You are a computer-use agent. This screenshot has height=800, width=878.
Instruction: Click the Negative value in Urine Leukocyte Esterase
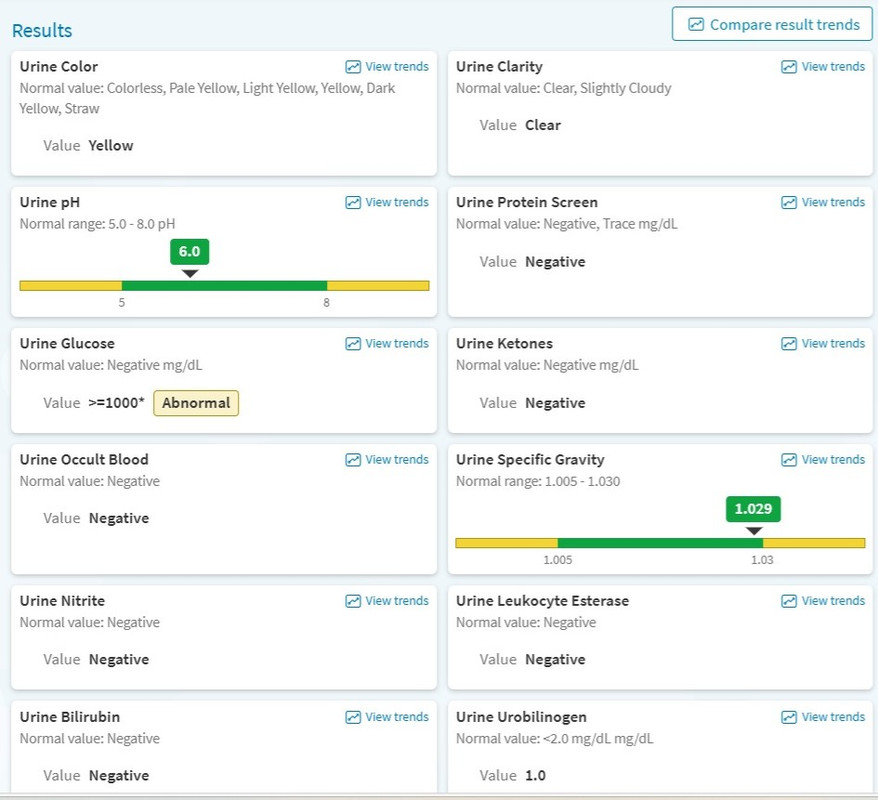555,659
